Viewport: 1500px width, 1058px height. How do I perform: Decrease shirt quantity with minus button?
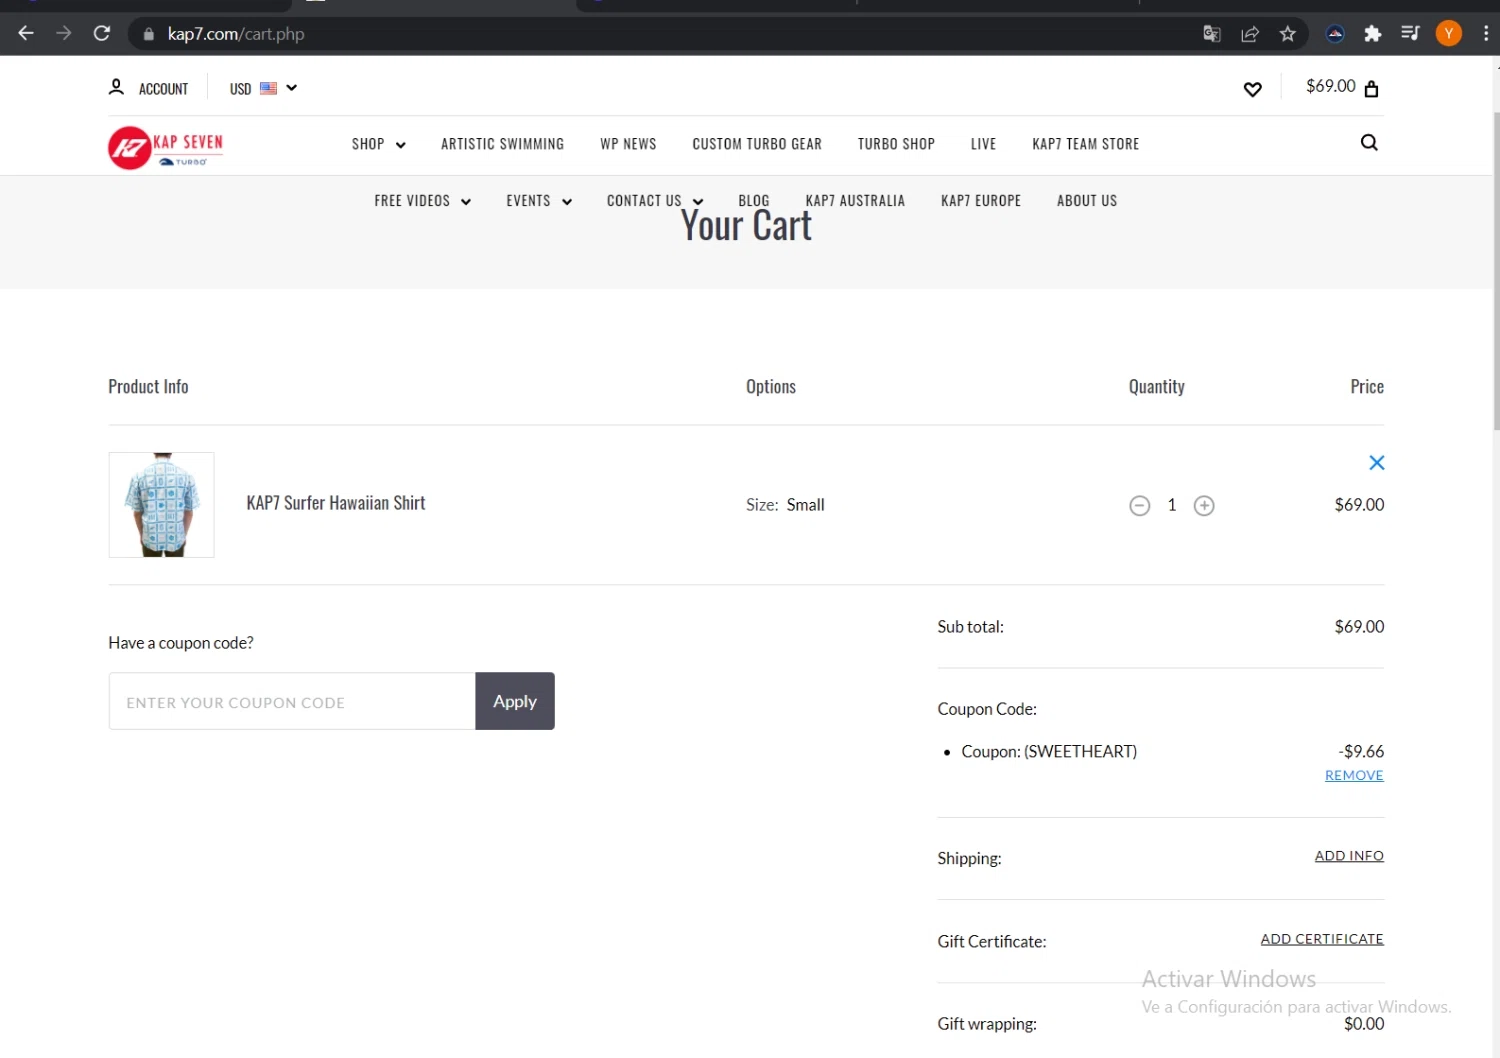[x=1139, y=506]
